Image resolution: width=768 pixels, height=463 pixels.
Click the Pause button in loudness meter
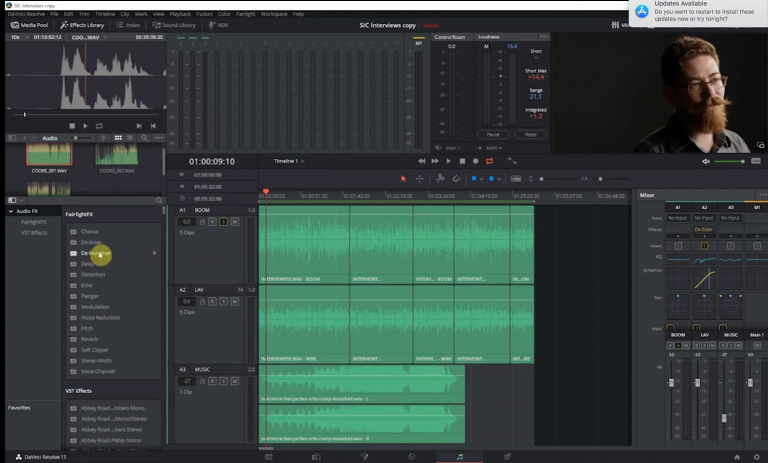(493, 134)
